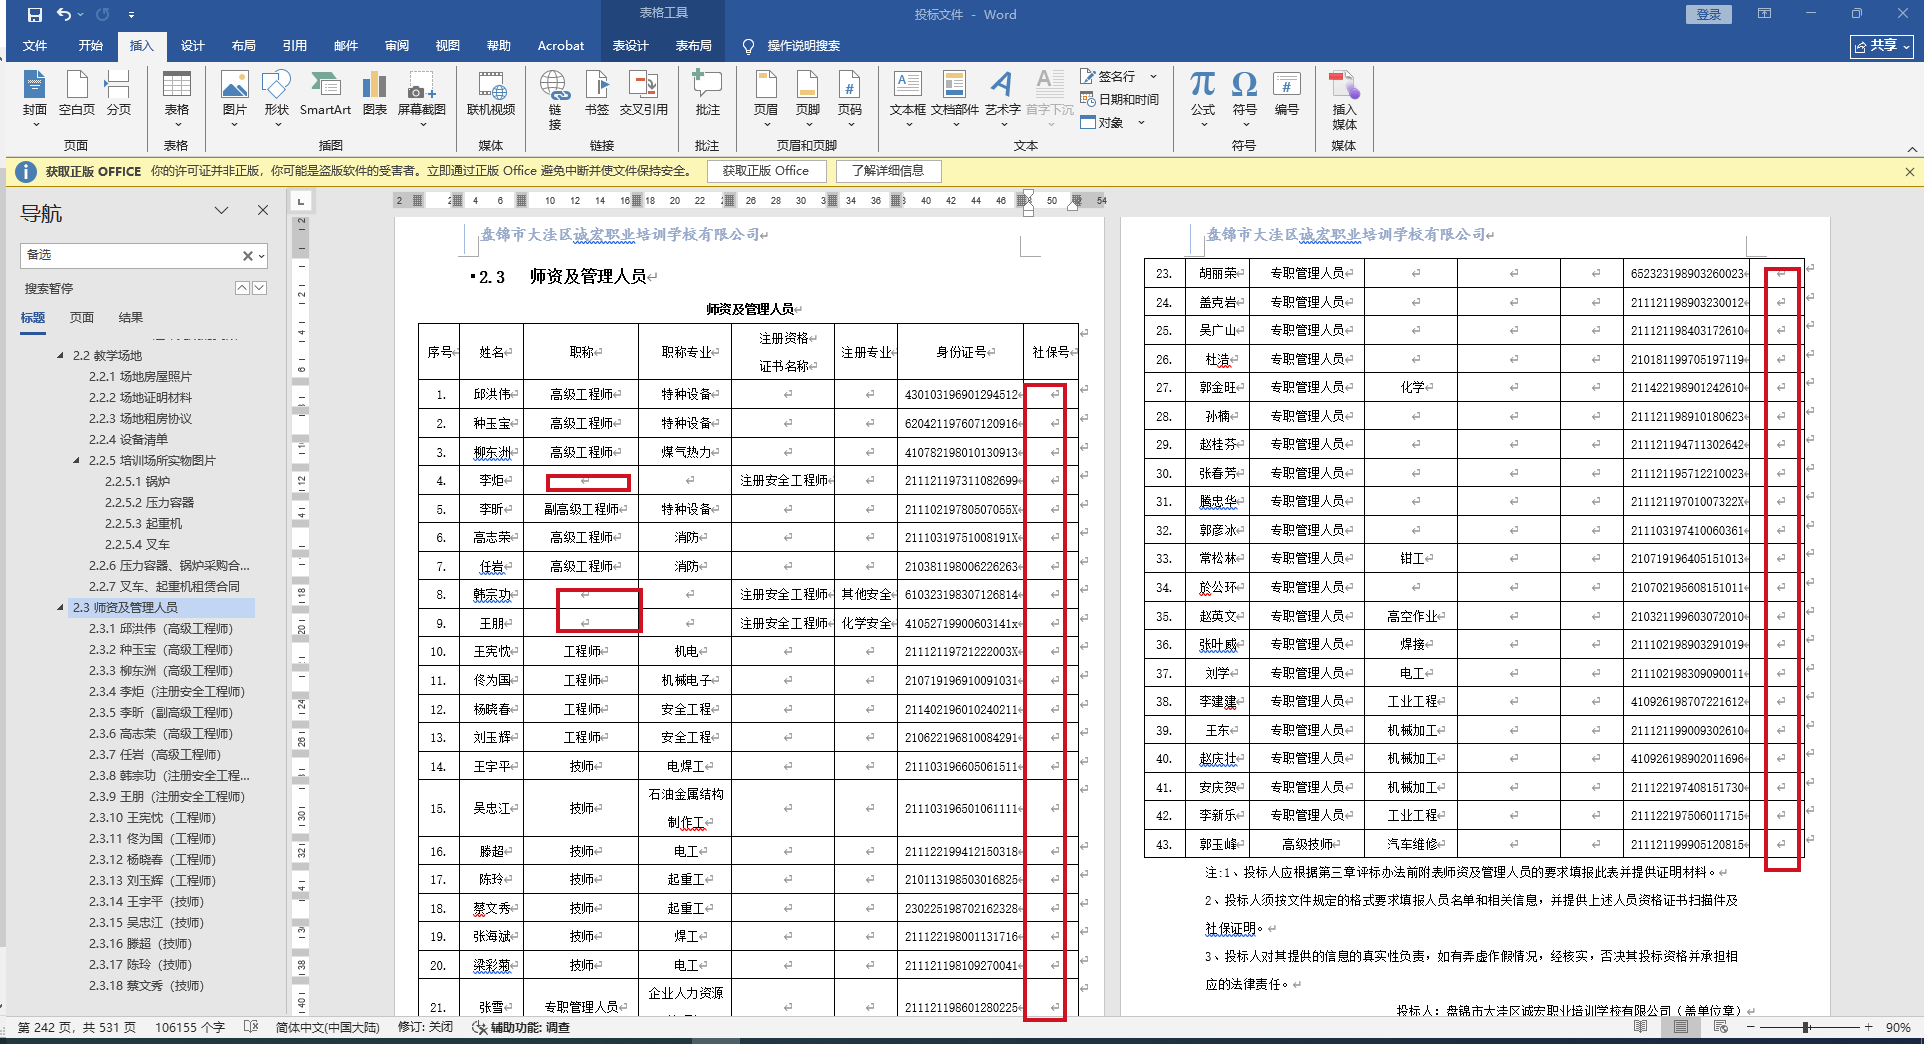
Task: Open the Page Number (页码) menu
Action: pyautogui.click(x=850, y=97)
